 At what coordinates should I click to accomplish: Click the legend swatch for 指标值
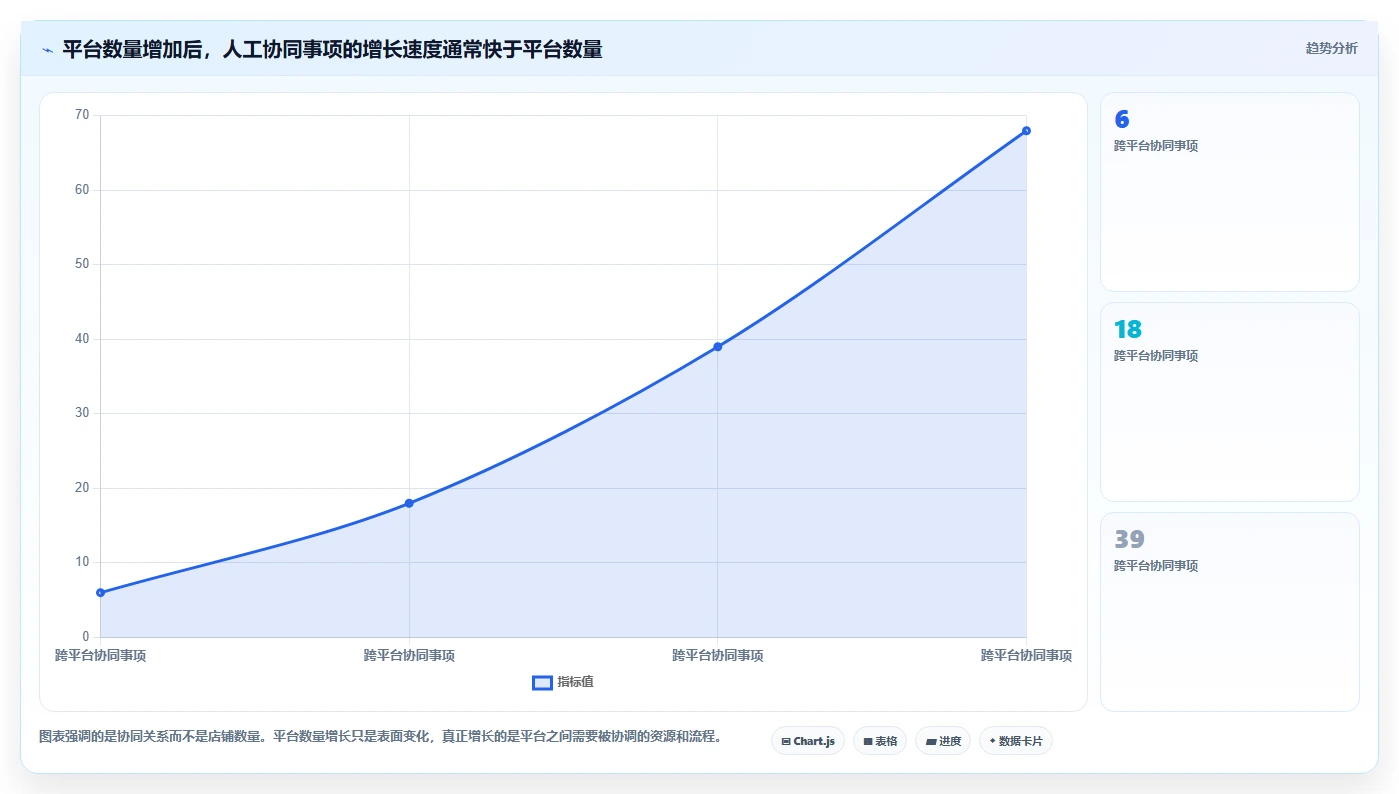coord(542,683)
